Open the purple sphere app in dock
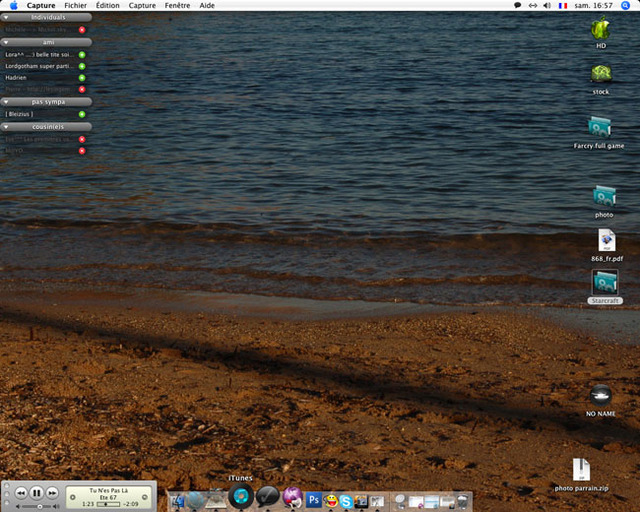The width and height of the screenshot is (640, 512). point(292,498)
